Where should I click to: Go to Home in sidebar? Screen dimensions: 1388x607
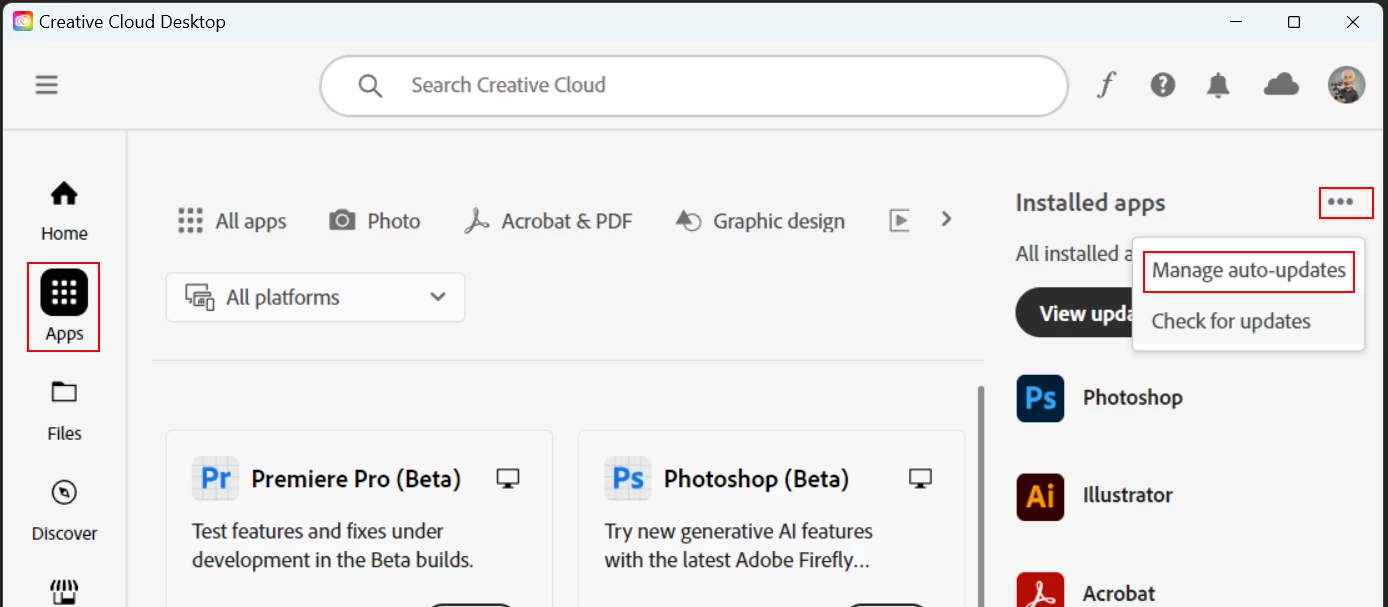click(64, 211)
